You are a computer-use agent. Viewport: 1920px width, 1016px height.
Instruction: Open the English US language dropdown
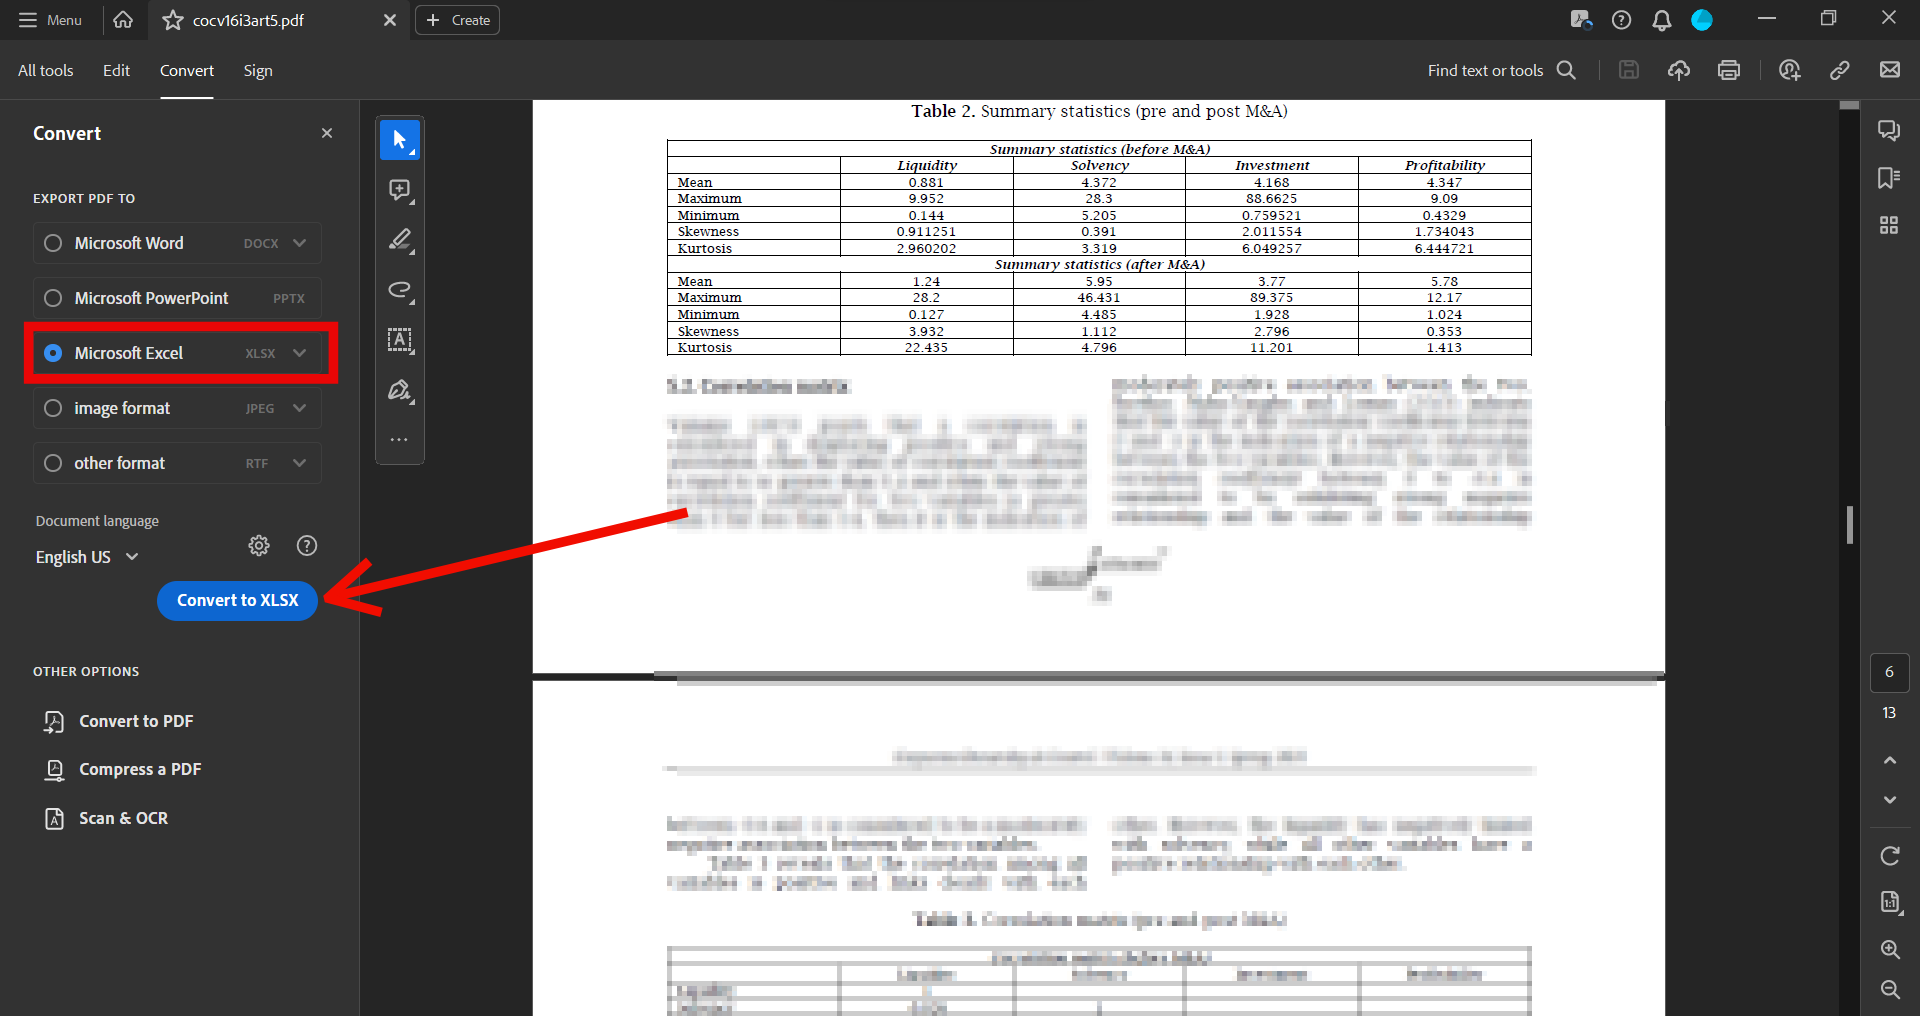coord(85,557)
